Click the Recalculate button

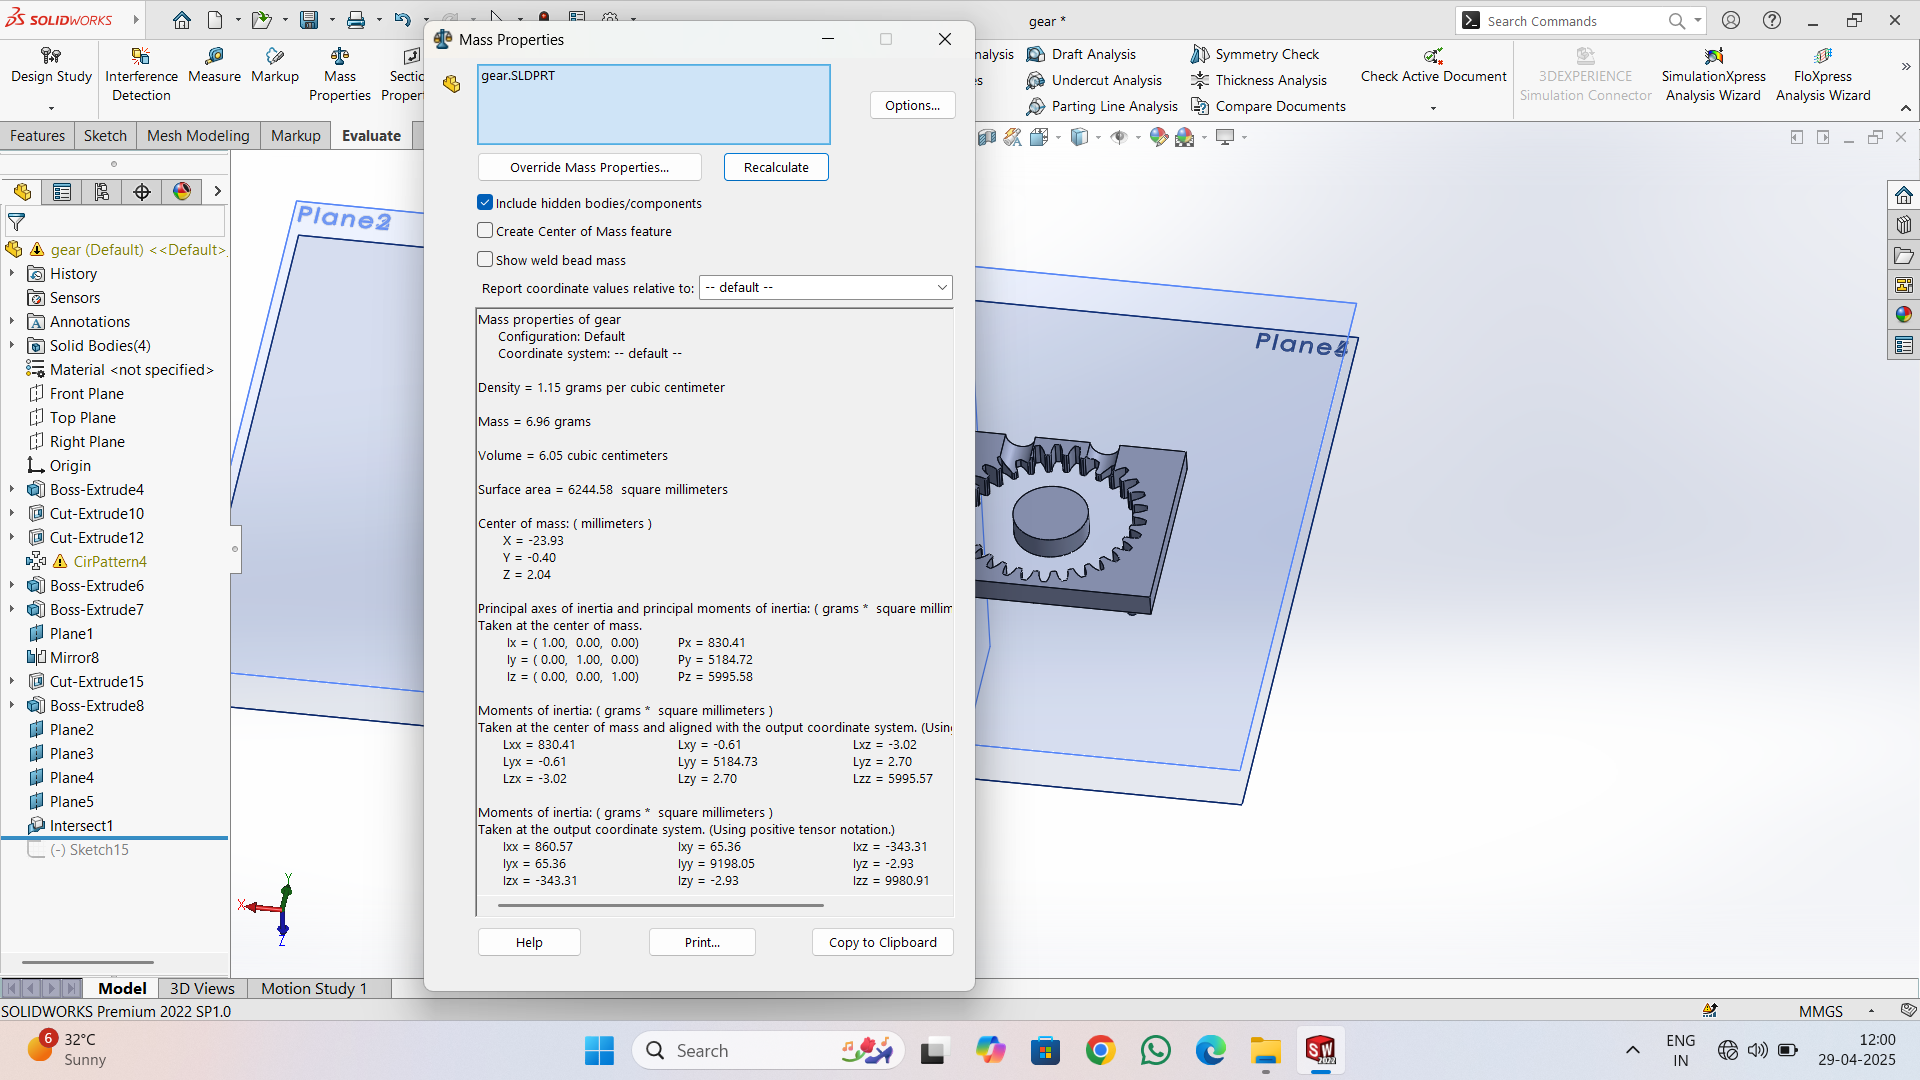click(x=776, y=167)
